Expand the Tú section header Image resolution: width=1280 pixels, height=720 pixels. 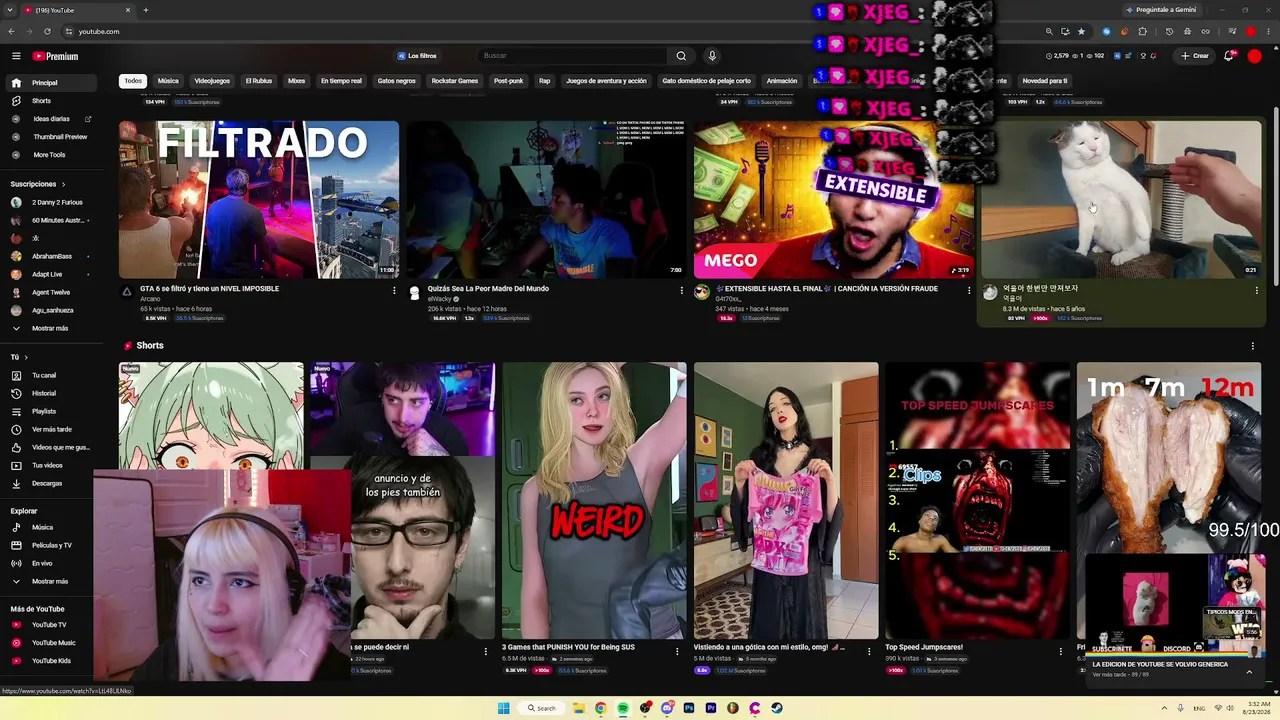tap(19, 357)
